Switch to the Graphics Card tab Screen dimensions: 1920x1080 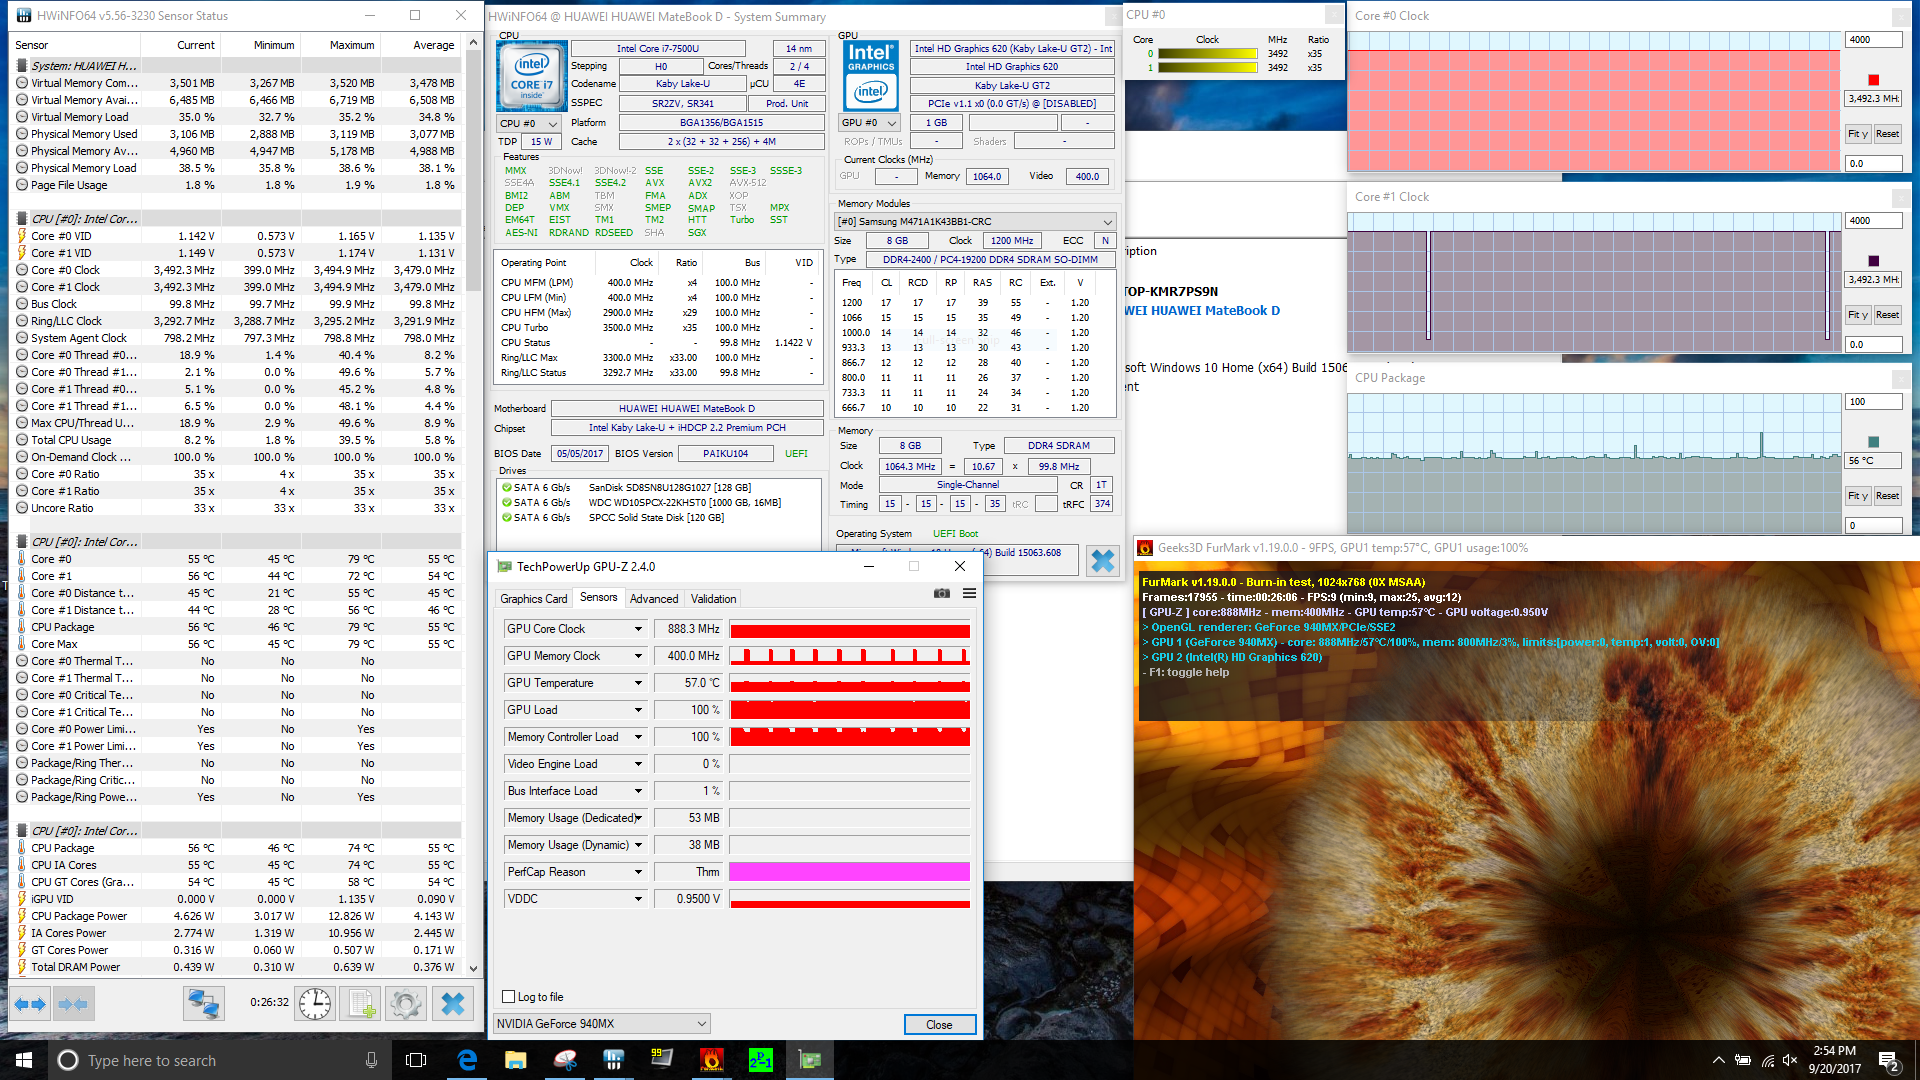pos(533,599)
